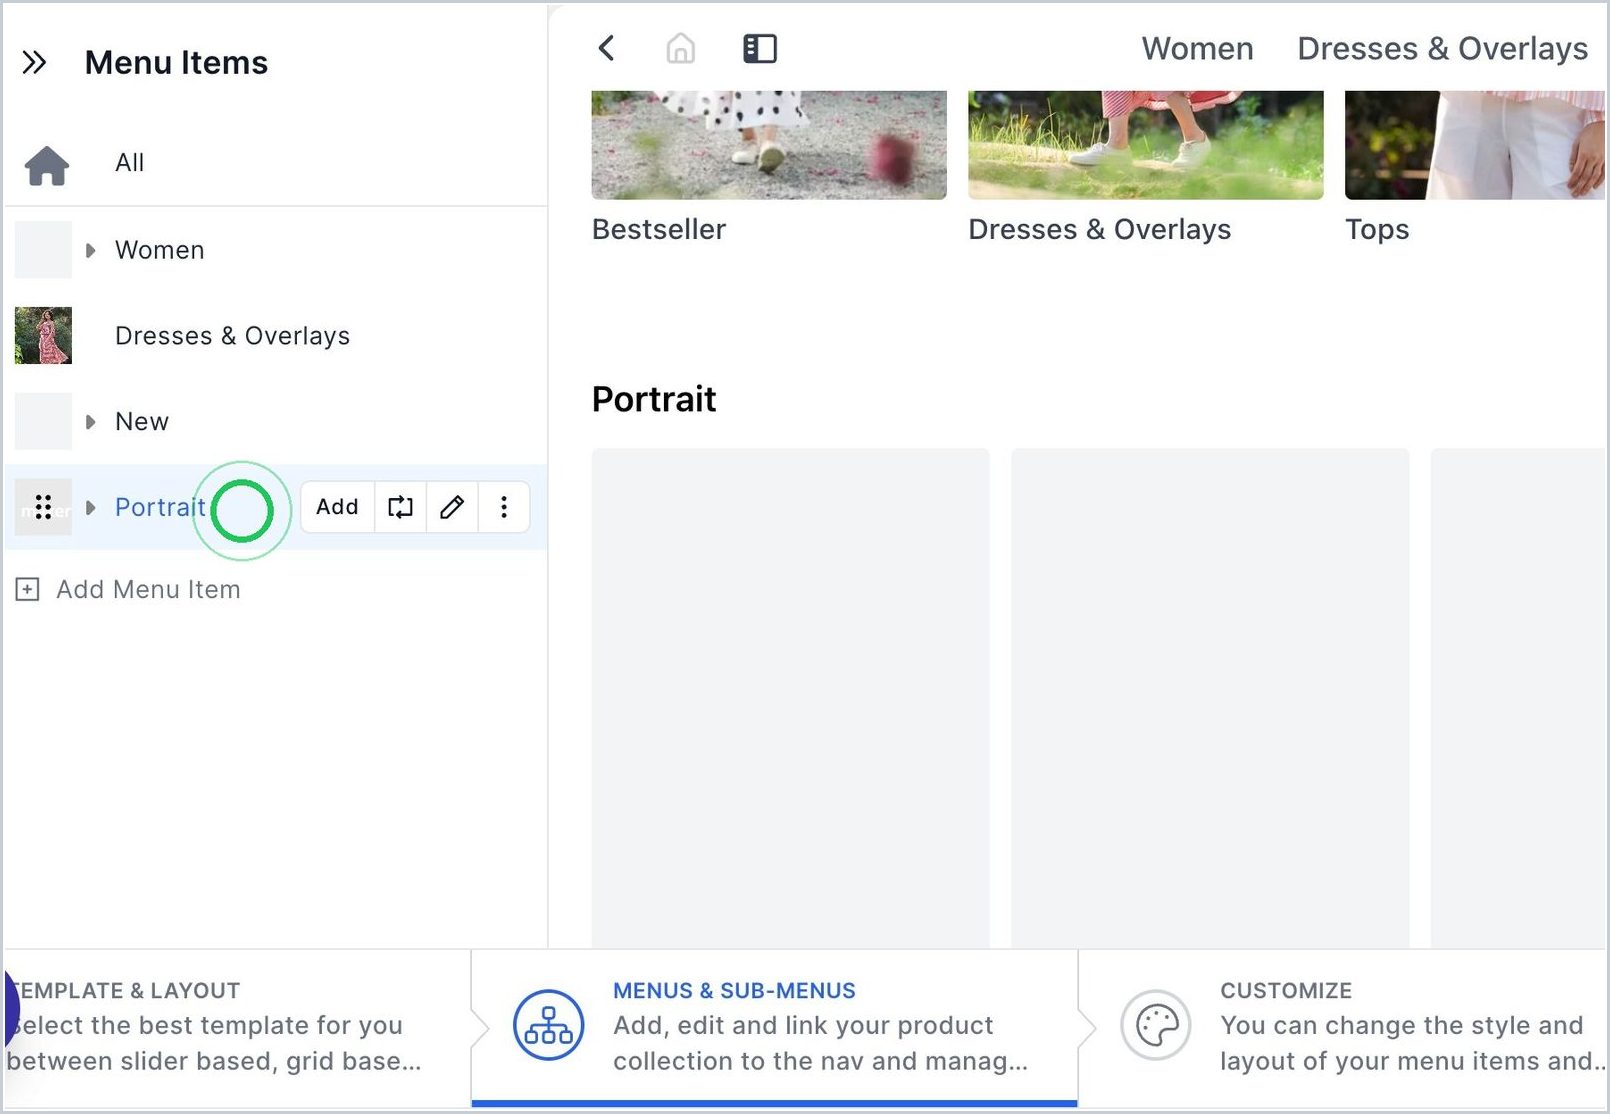Screen dimensions: 1610x1114
Task: Select Women in the menu tree
Action: tap(160, 250)
